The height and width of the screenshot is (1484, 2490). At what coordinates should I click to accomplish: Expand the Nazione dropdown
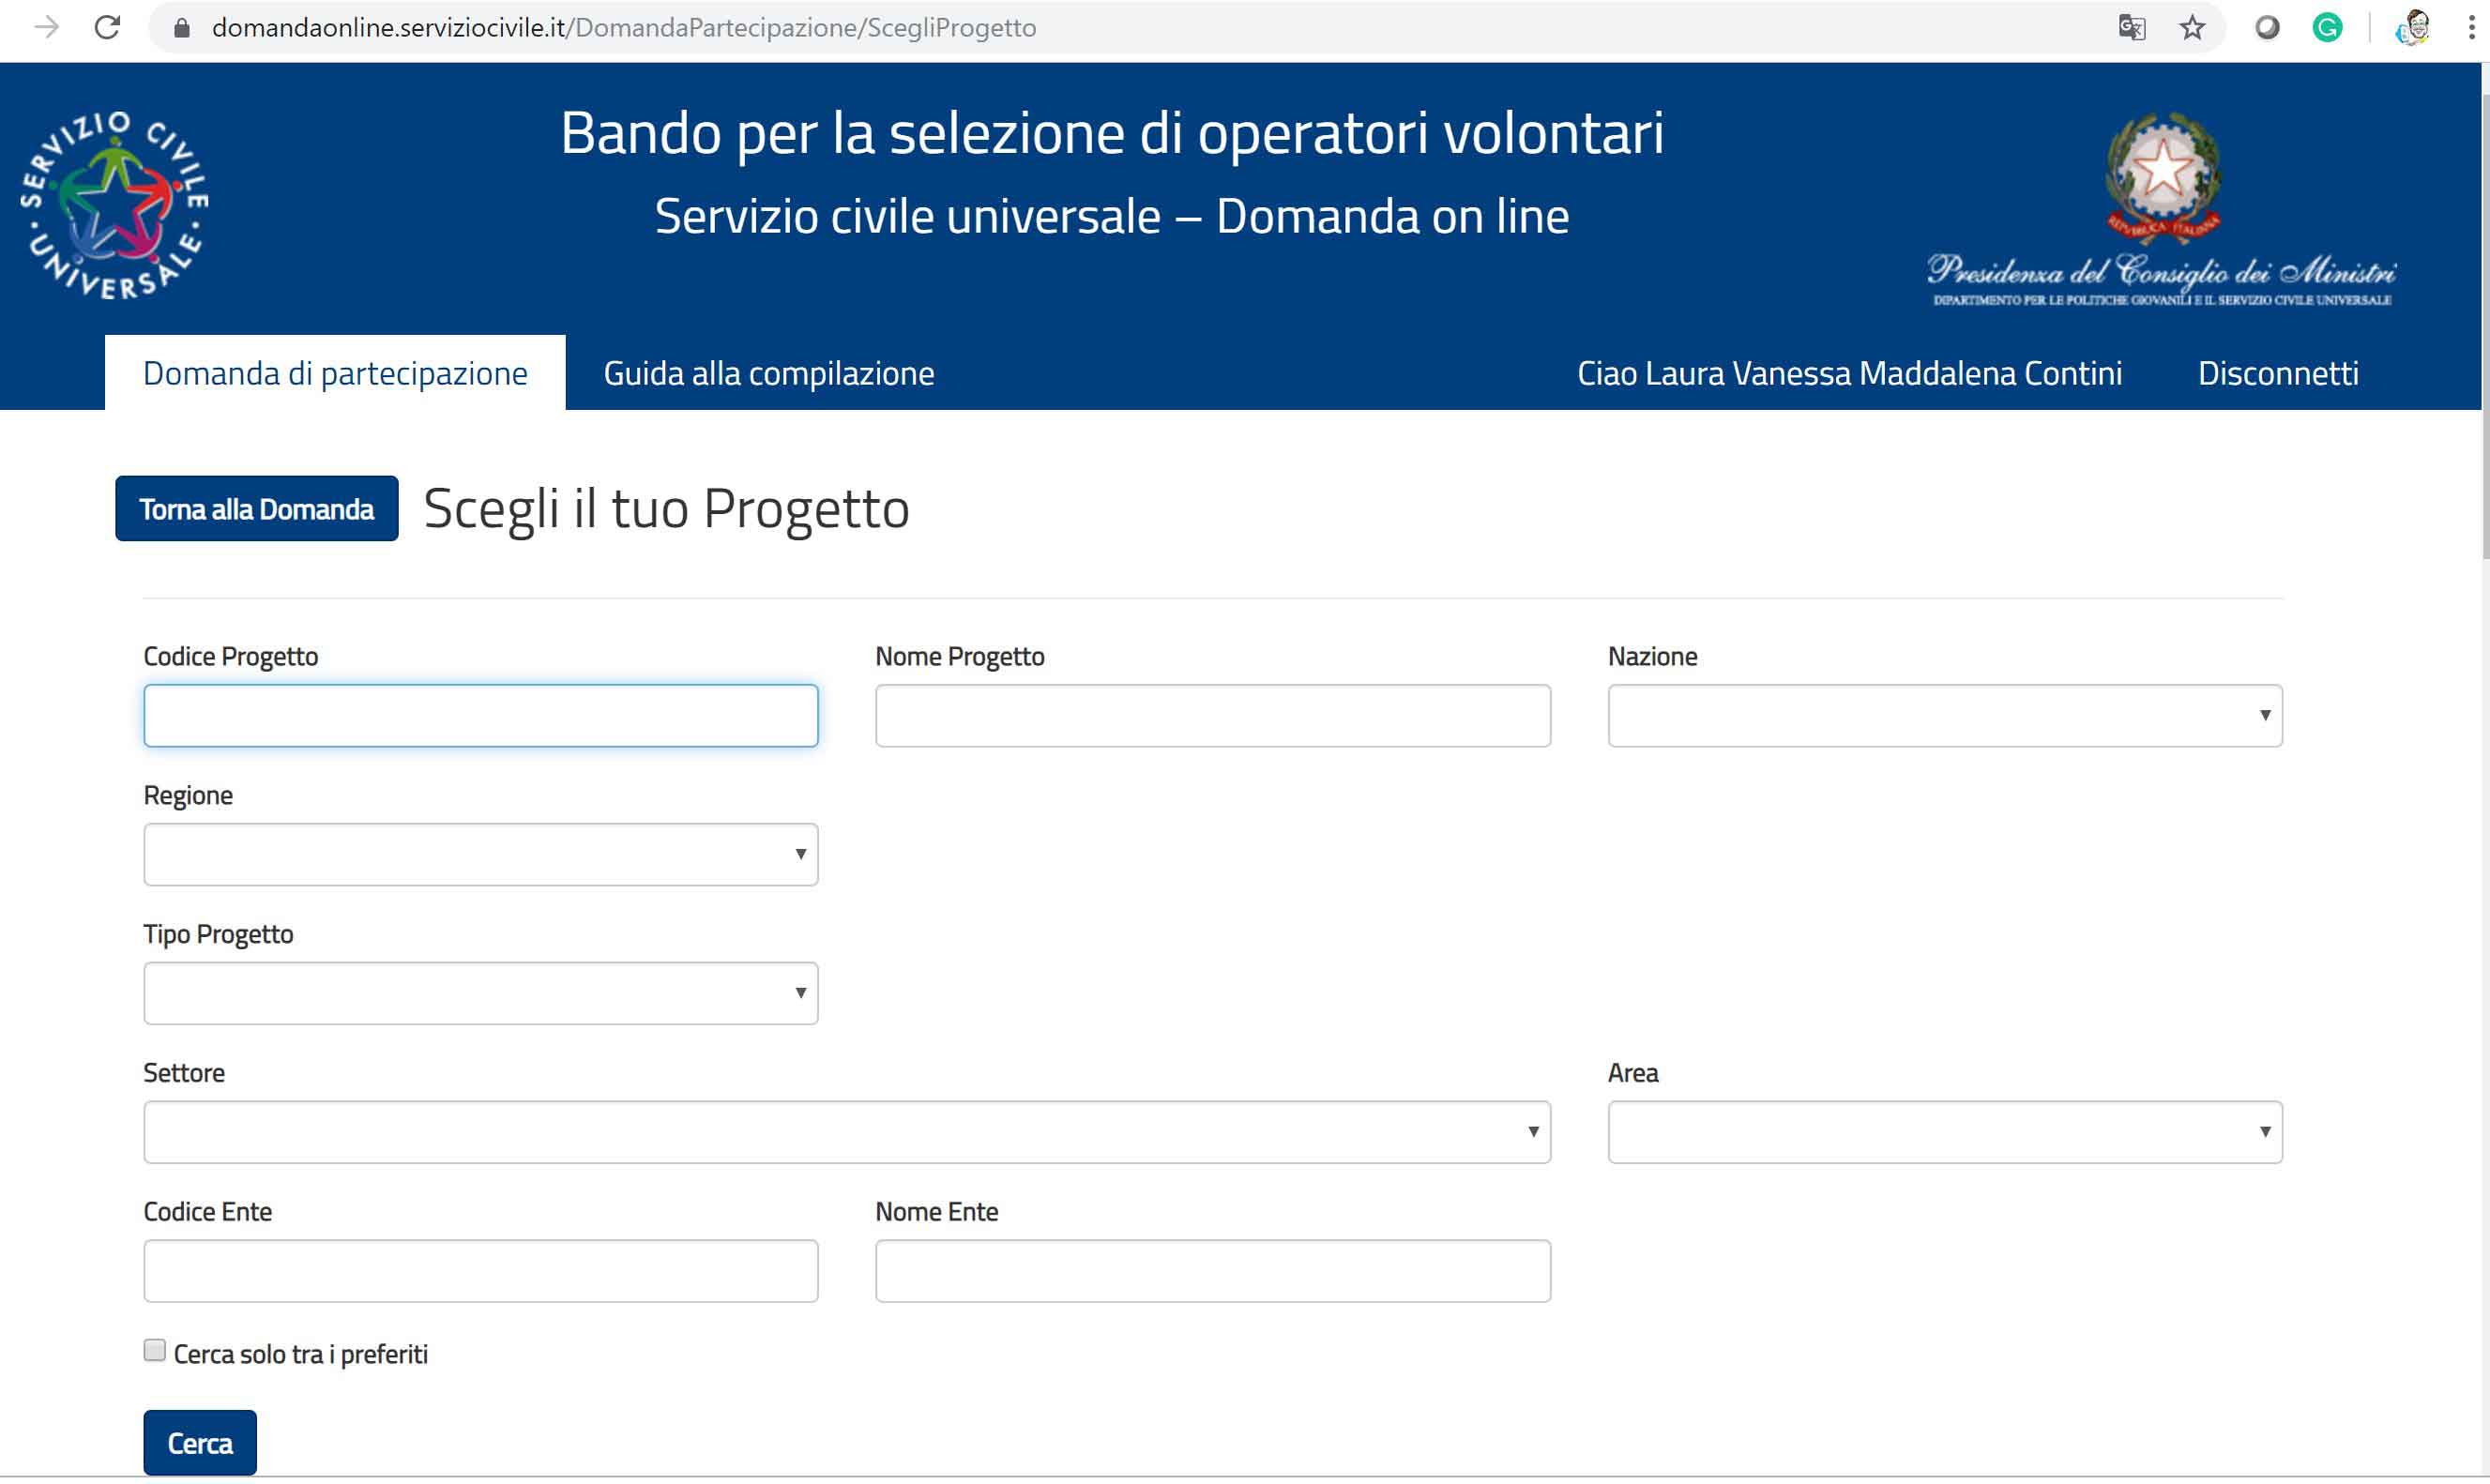[1944, 716]
